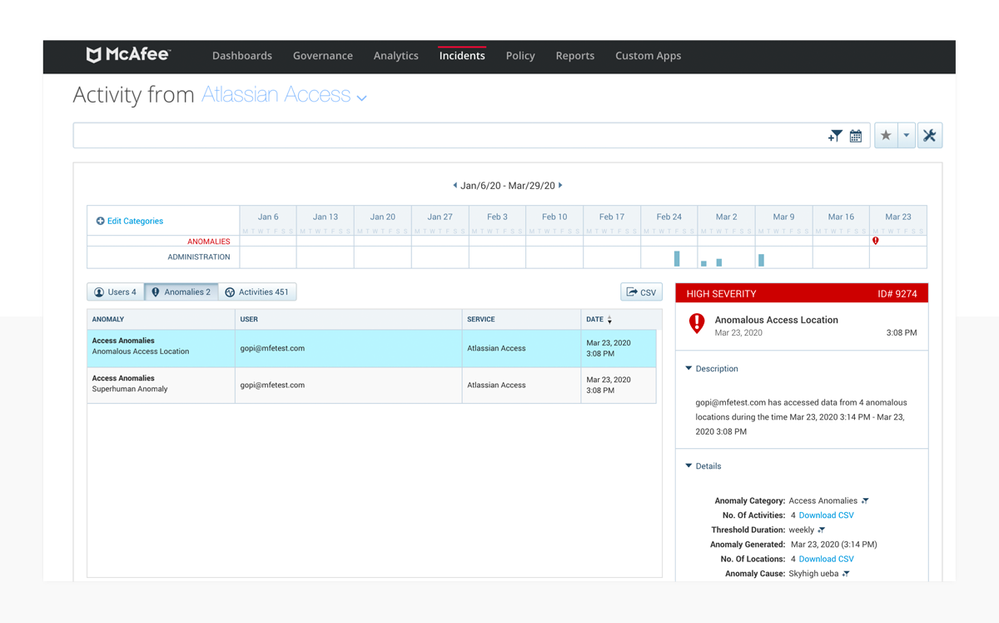Download CSV for No. Of Activities
Viewport: 999px width, 623px height.
(826, 515)
